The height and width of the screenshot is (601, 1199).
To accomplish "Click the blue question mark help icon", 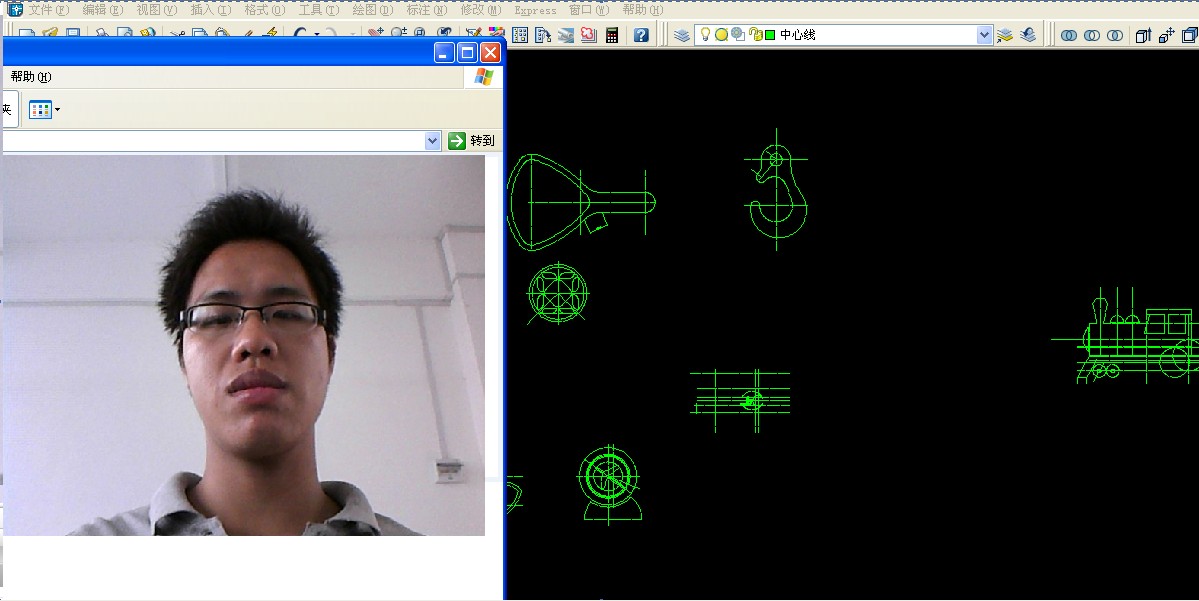I will [641, 35].
